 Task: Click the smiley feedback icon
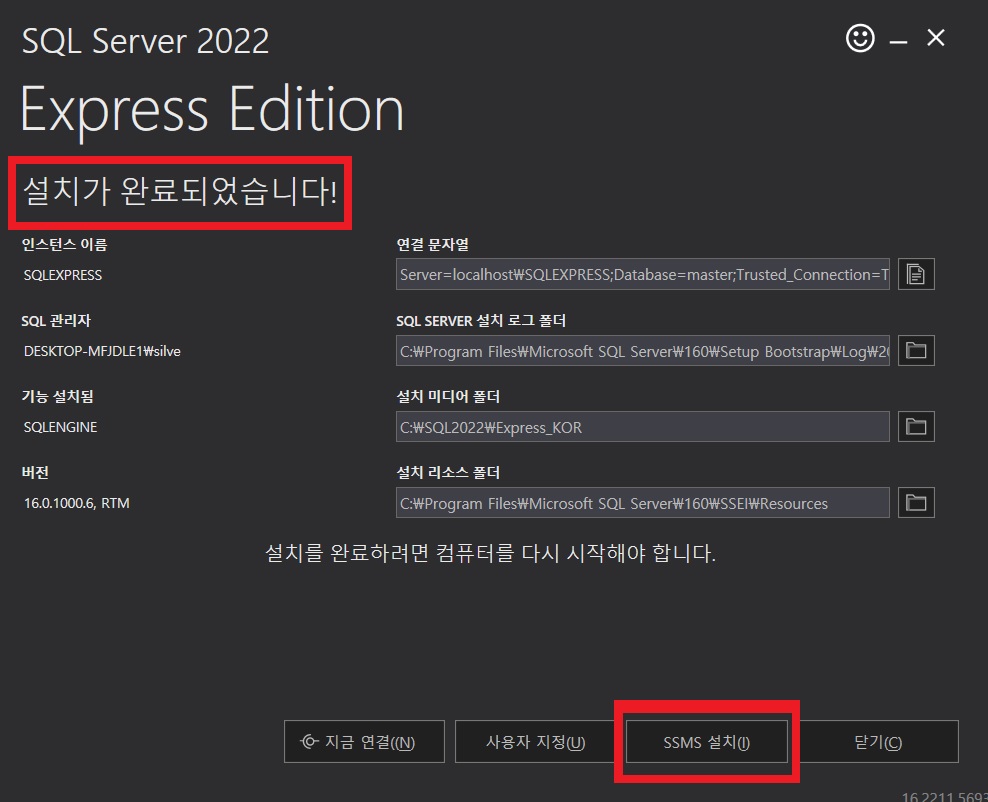click(860, 38)
